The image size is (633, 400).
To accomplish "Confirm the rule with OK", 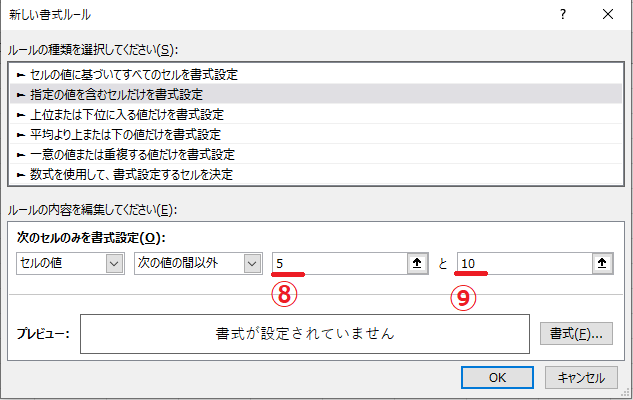I will (x=497, y=377).
